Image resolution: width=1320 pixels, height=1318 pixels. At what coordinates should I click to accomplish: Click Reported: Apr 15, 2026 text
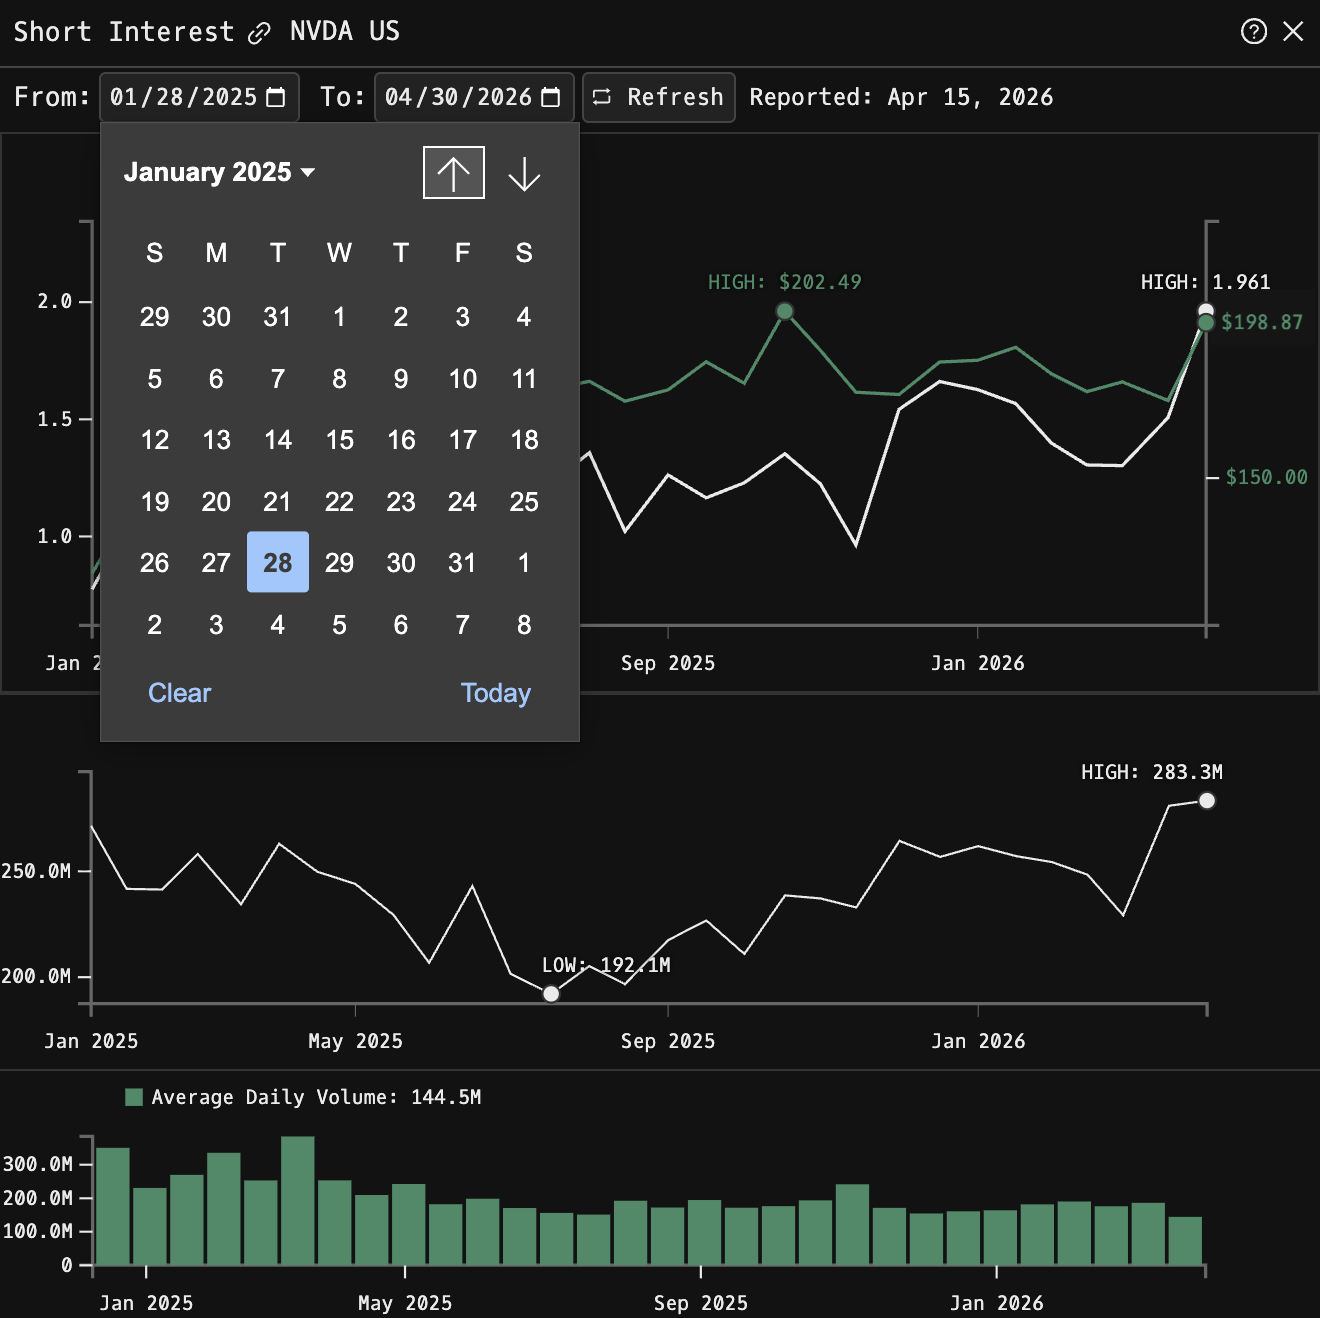pyautogui.click(x=901, y=97)
